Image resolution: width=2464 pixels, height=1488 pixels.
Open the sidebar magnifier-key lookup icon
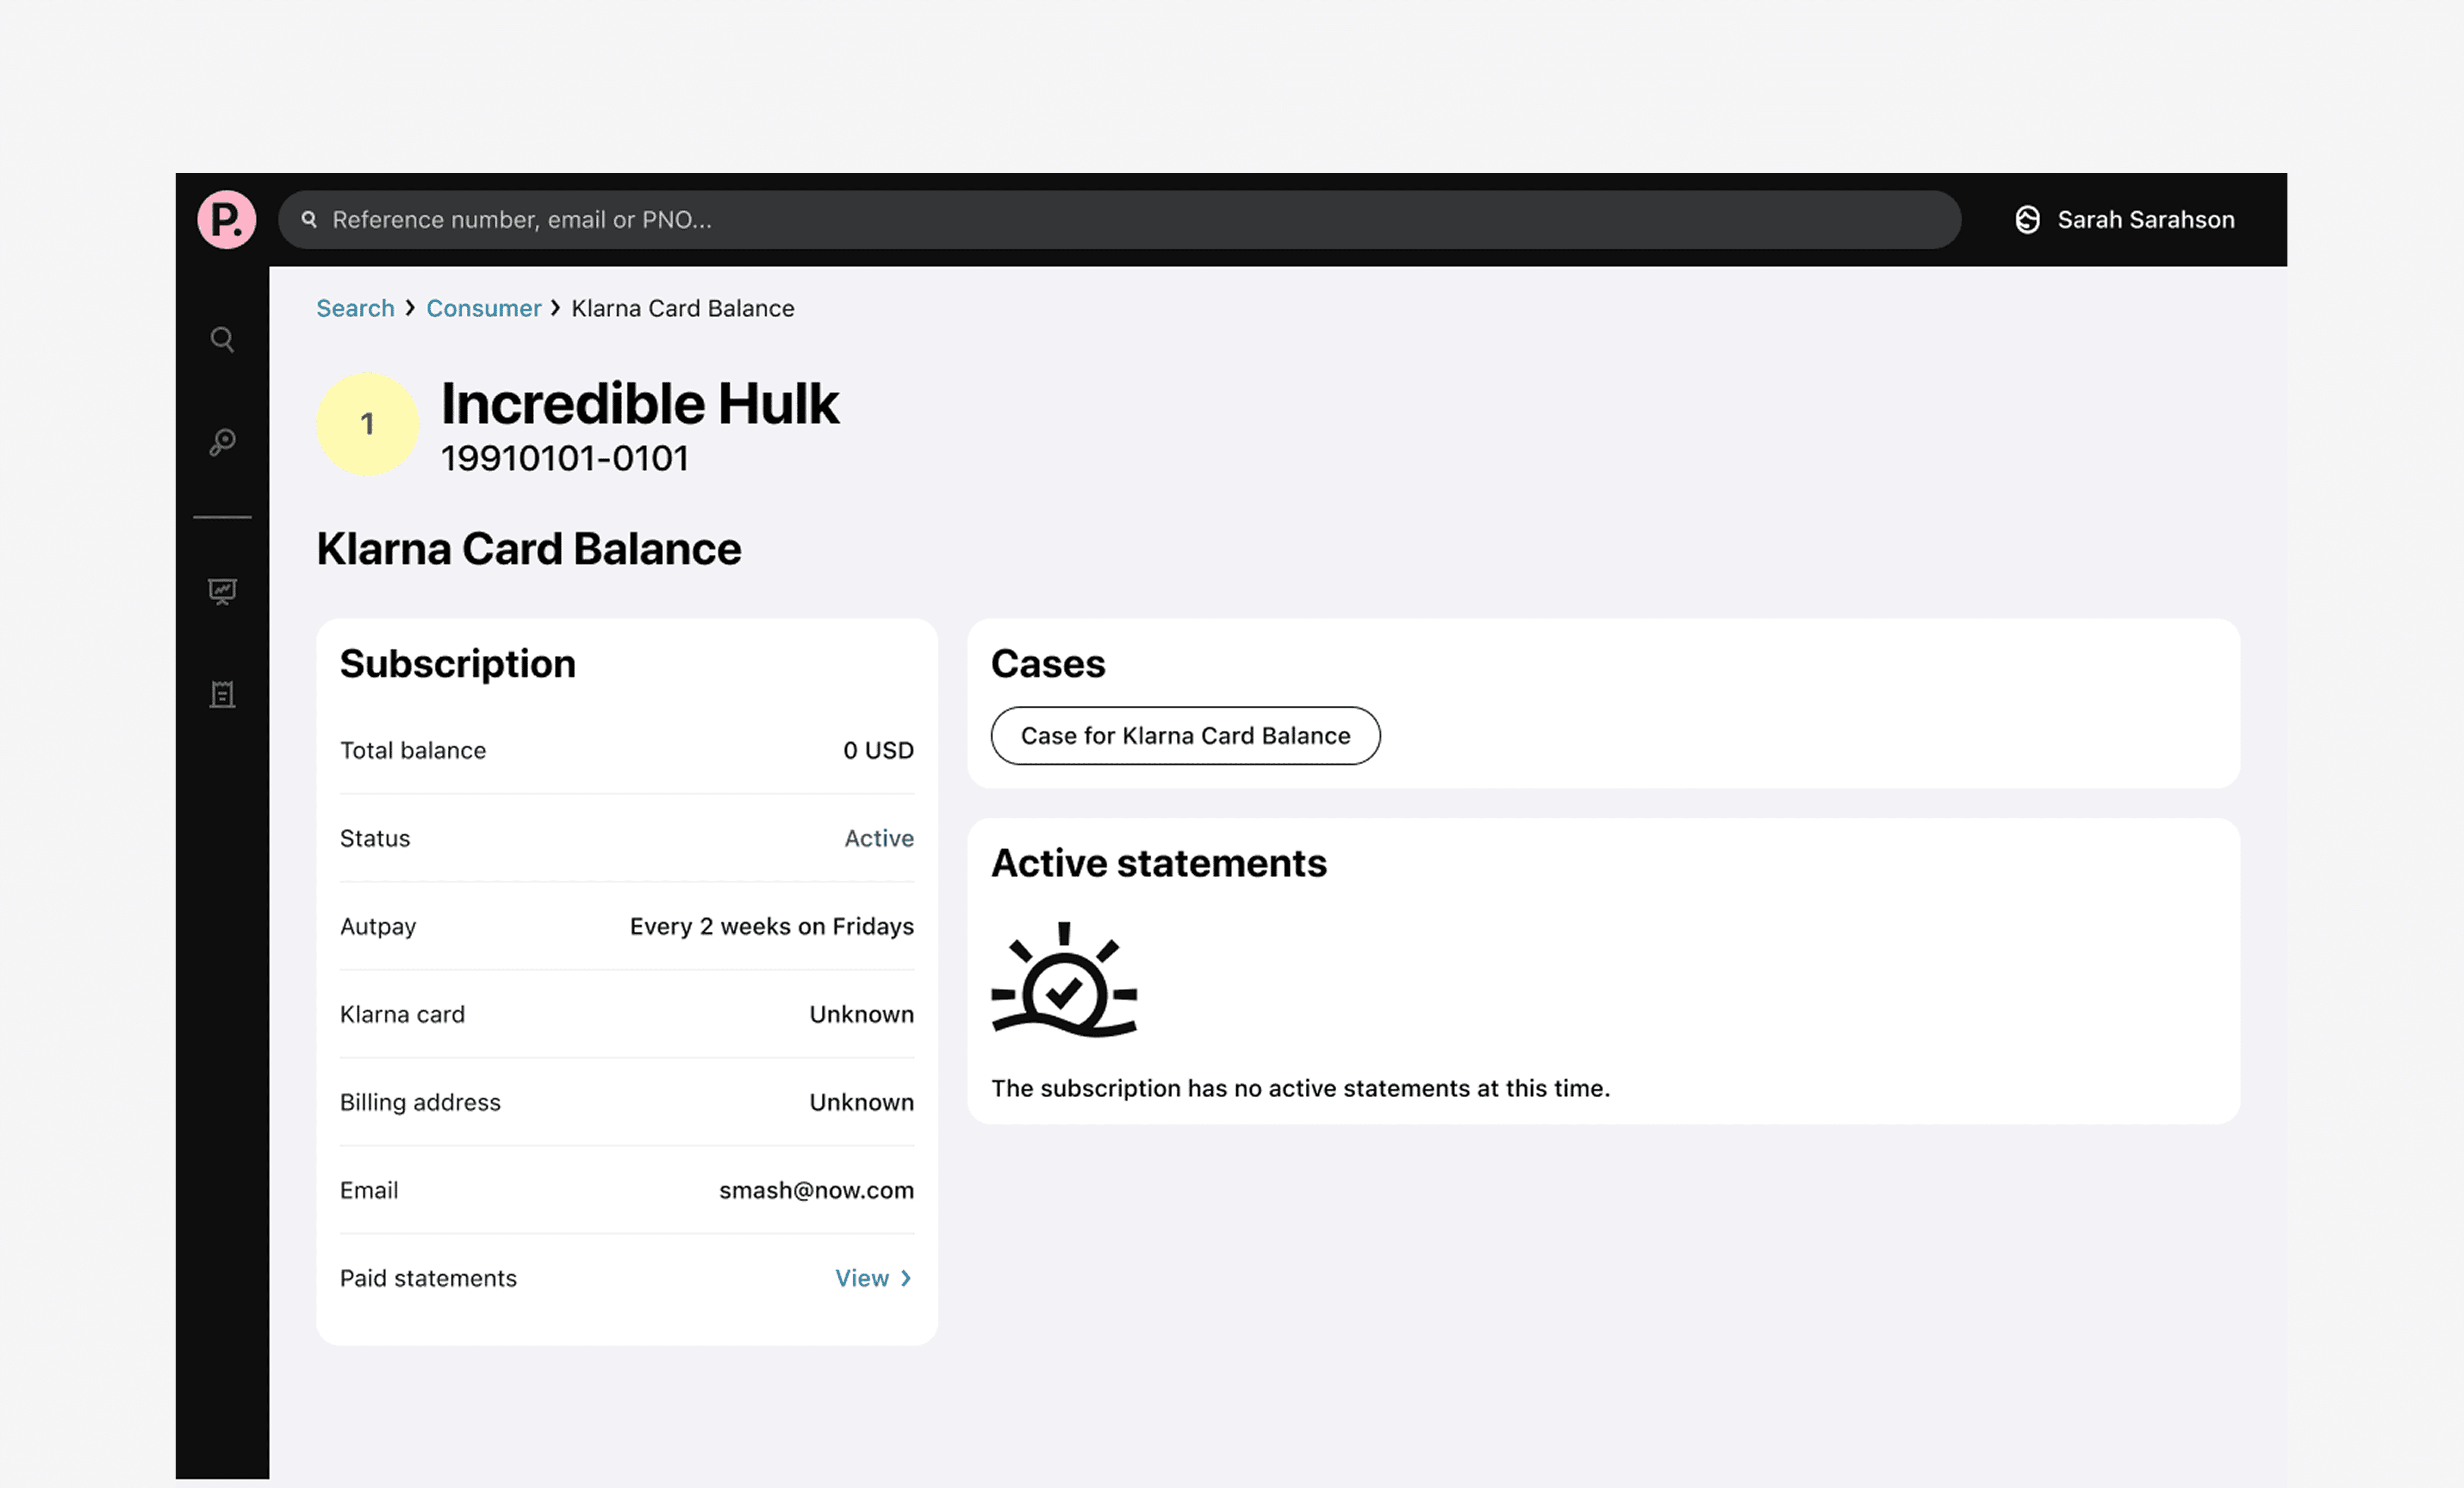pos(222,442)
